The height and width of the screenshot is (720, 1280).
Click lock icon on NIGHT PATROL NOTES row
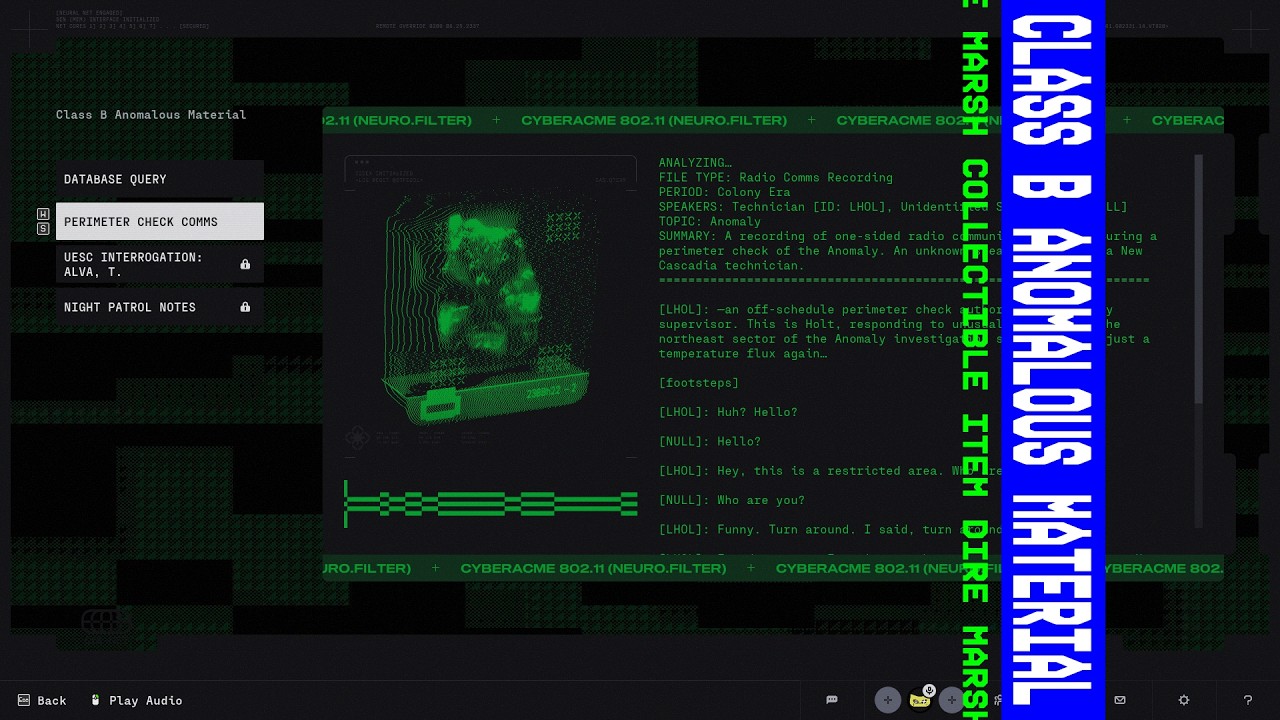(245, 307)
